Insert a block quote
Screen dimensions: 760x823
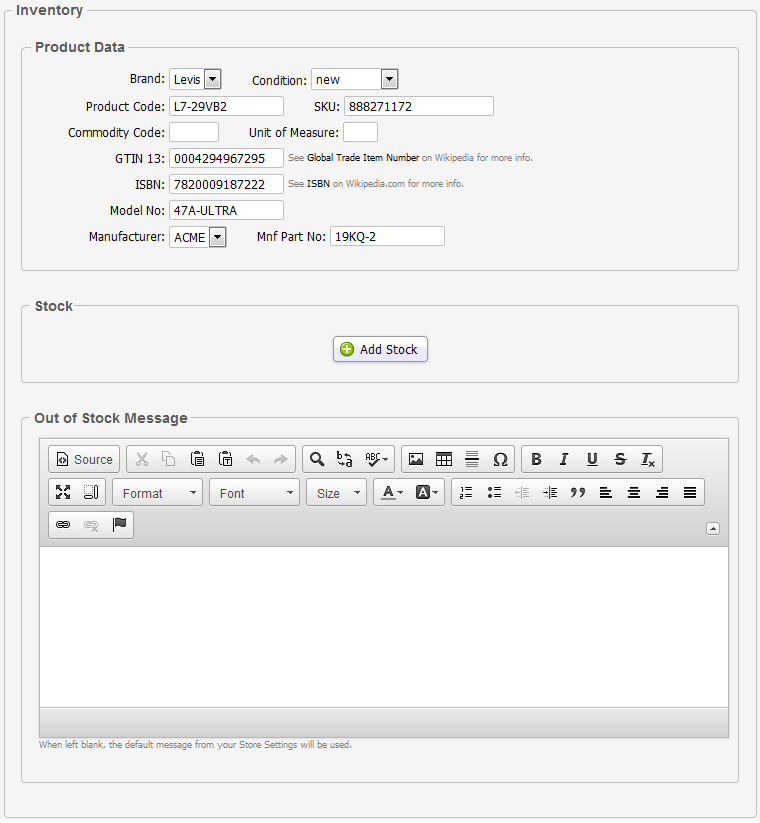click(x=578, y=492)
